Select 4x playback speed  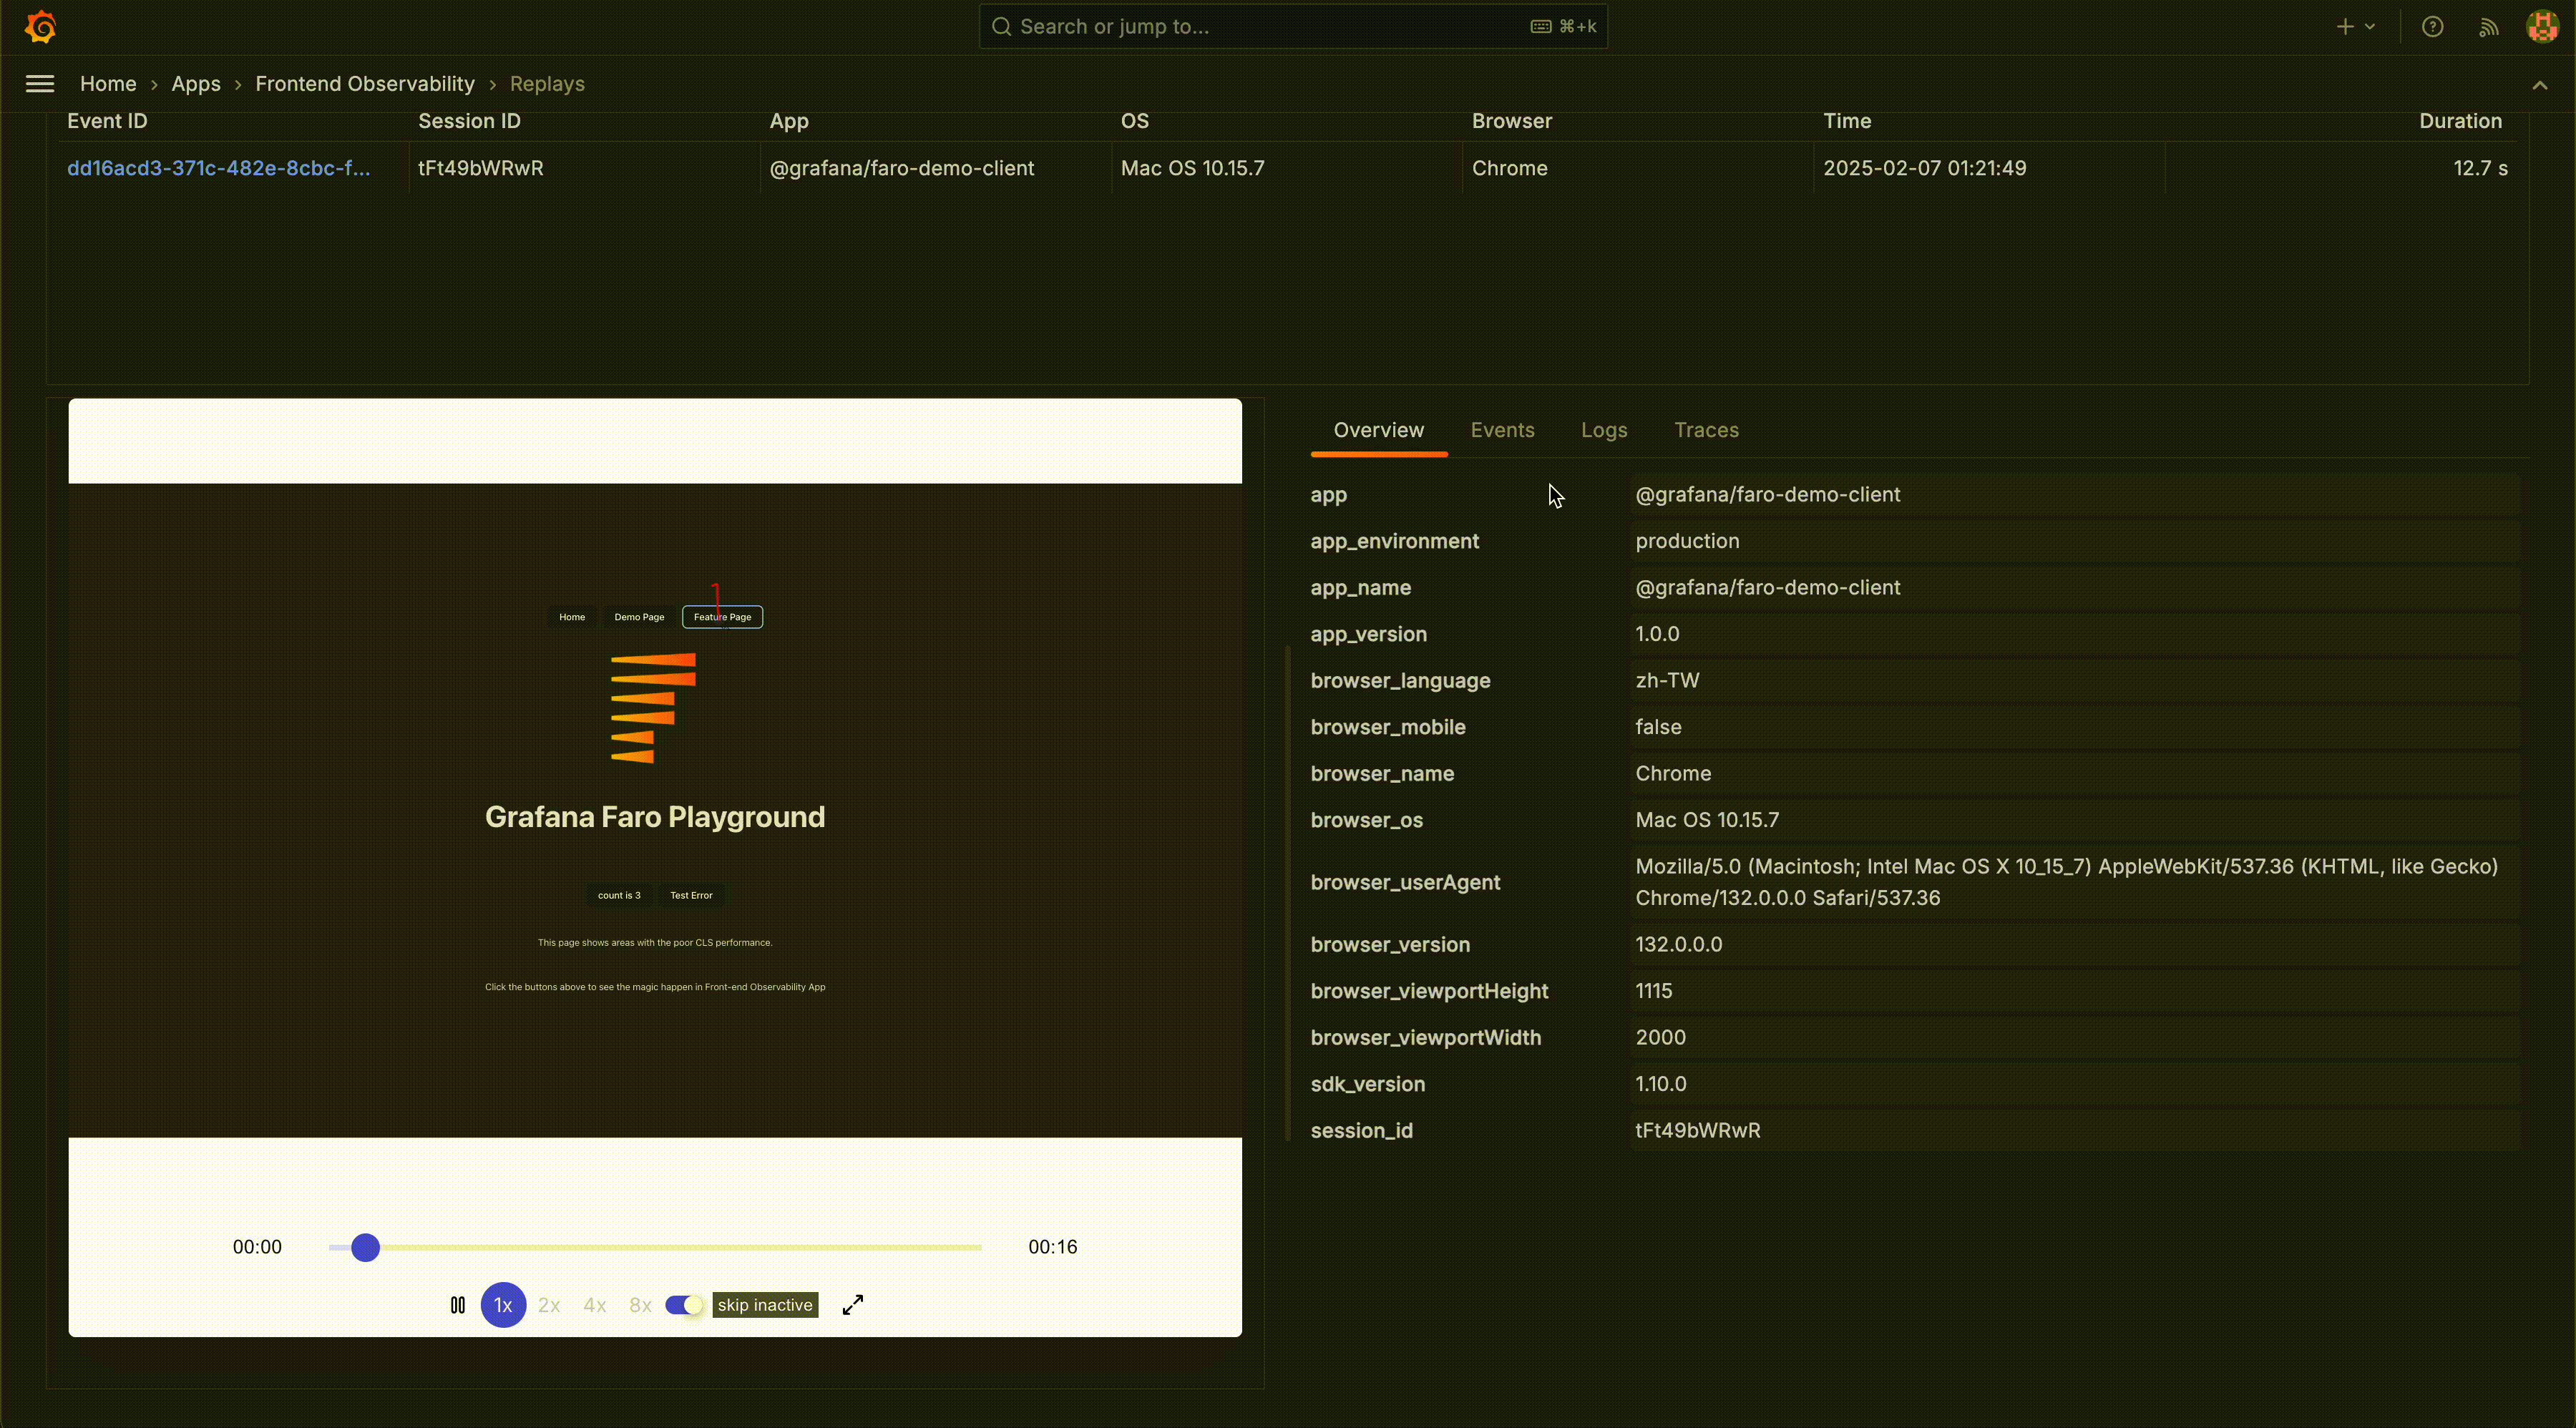click(x=595, y=1305)
